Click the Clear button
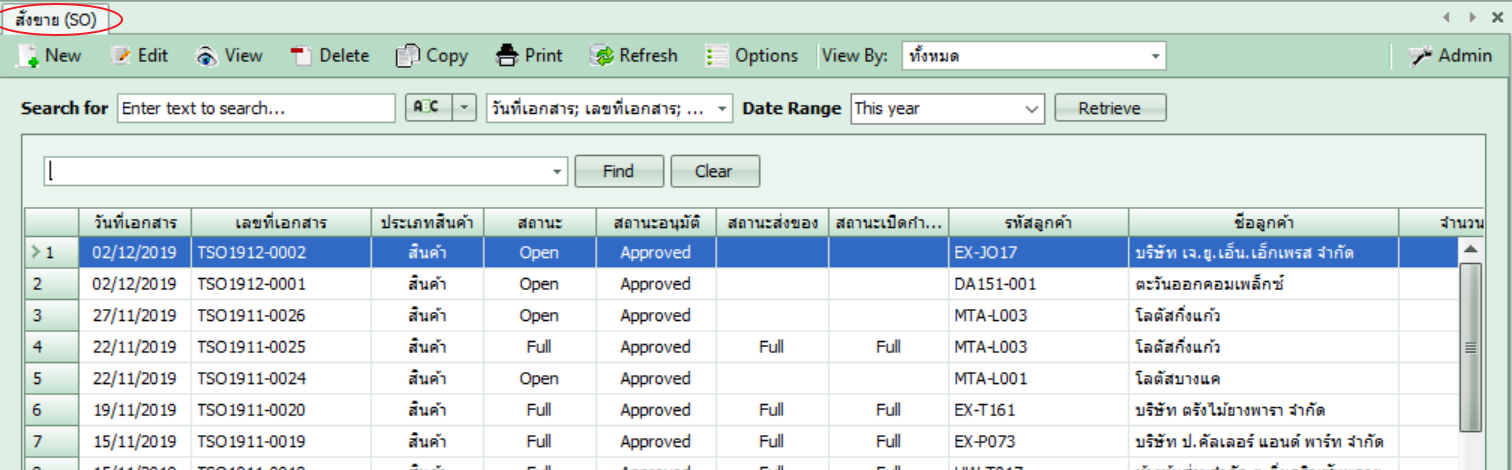The image size is (1512, 470). pyautogui.click(x=713, y=171)
